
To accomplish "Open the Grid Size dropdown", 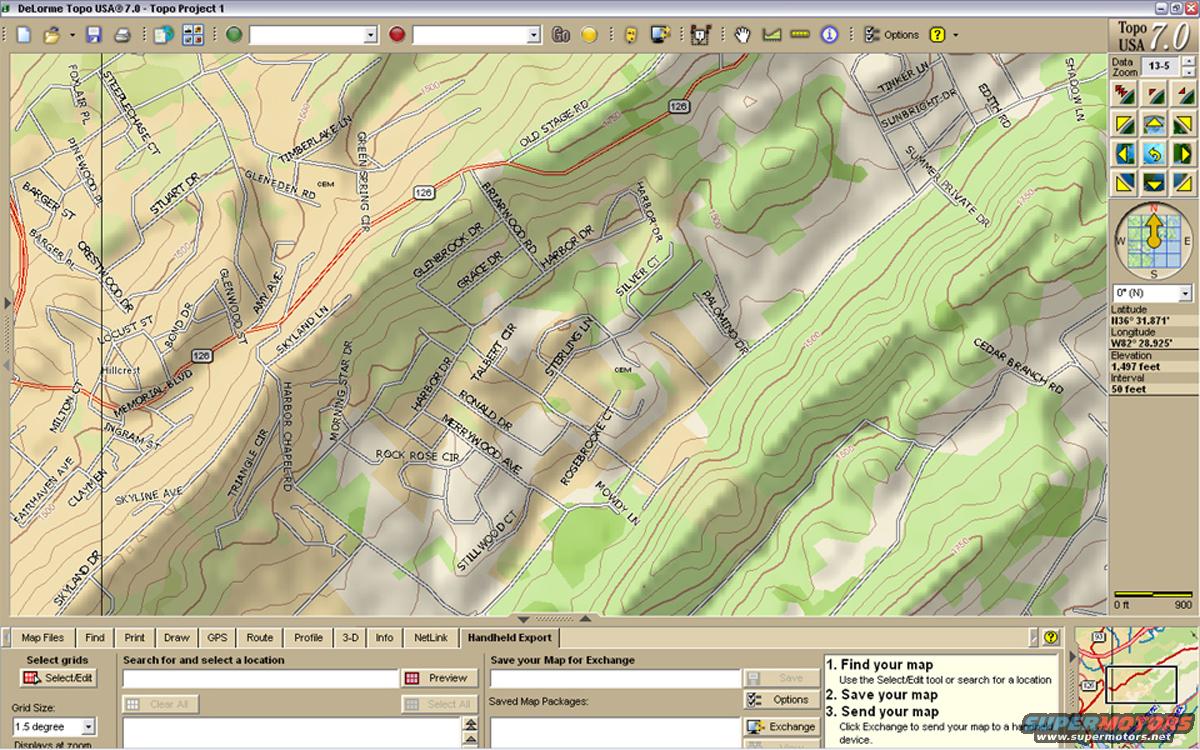I will pos(88,727).
